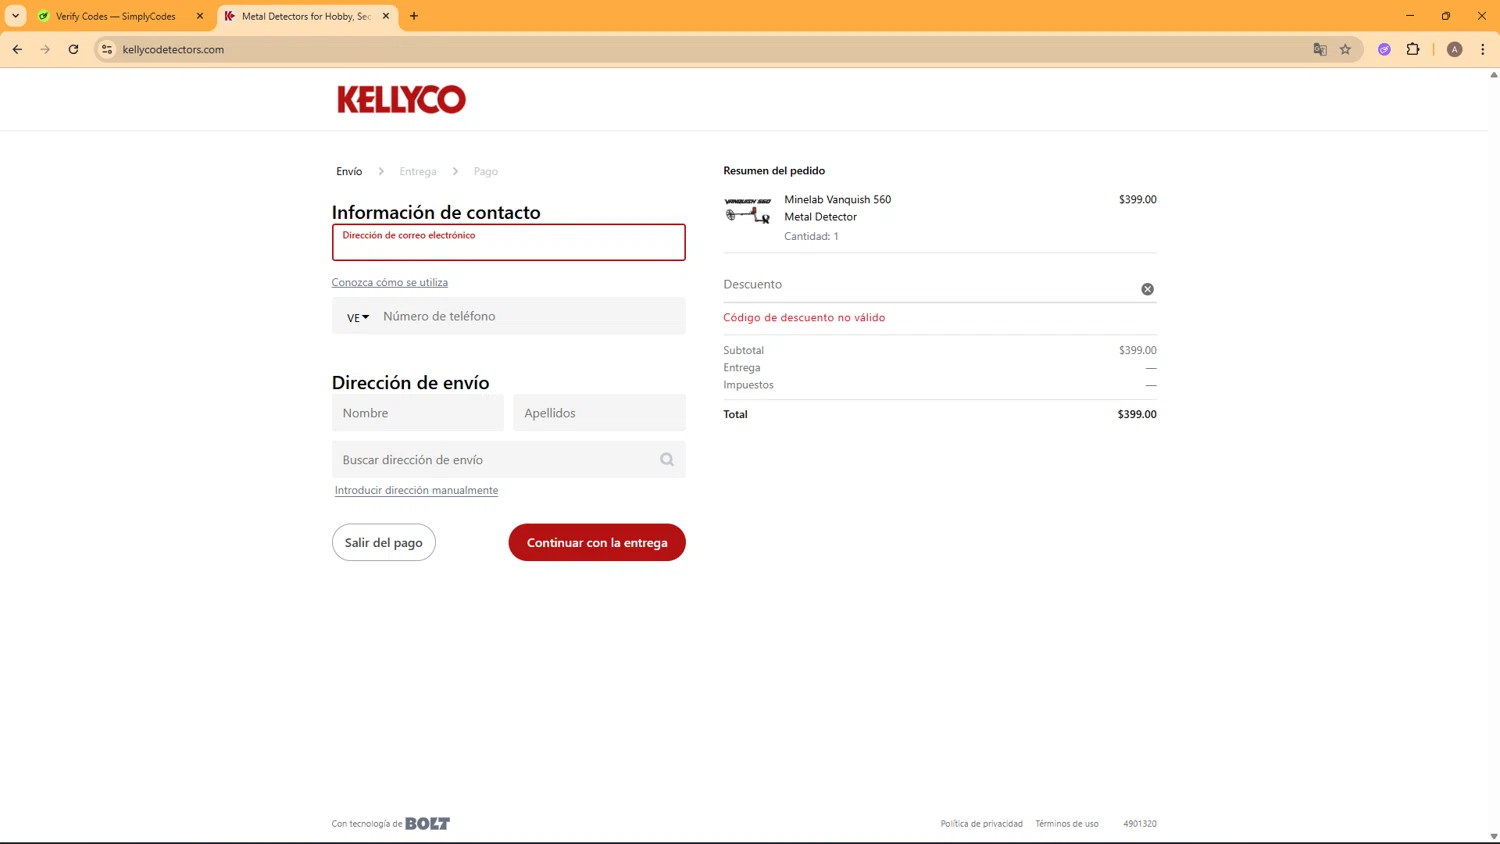This screenshot has height=844, width=1500.
Task: Clear the discount code with the X icon
Action: (x=1147, y=289)
